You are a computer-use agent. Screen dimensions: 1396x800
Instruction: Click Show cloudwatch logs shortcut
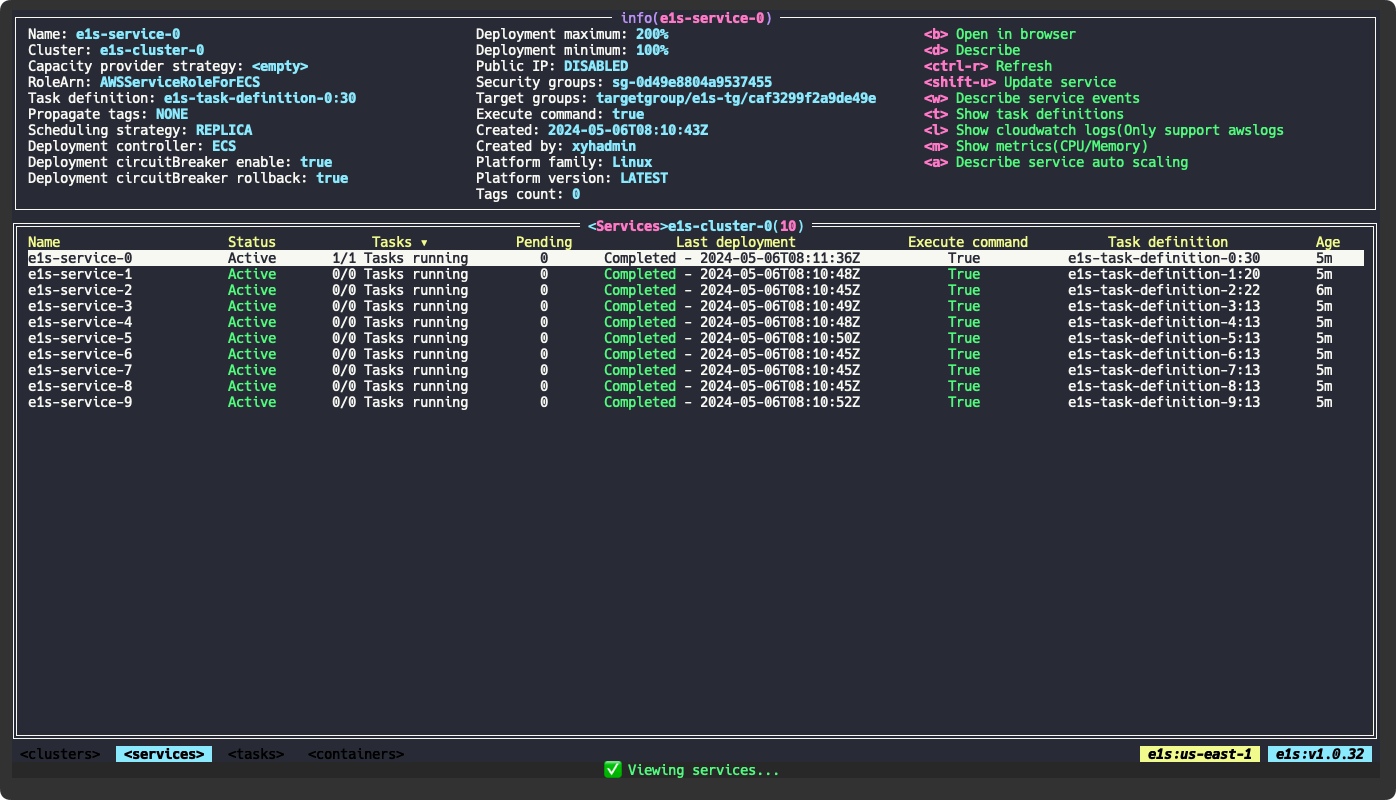coord(1104,130)
